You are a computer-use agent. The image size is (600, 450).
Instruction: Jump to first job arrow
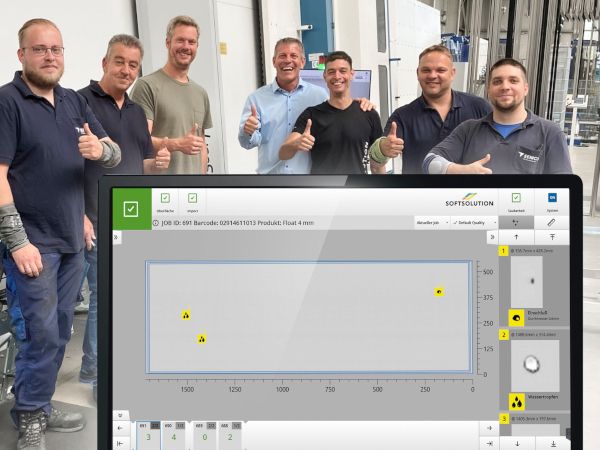point(121,443)
